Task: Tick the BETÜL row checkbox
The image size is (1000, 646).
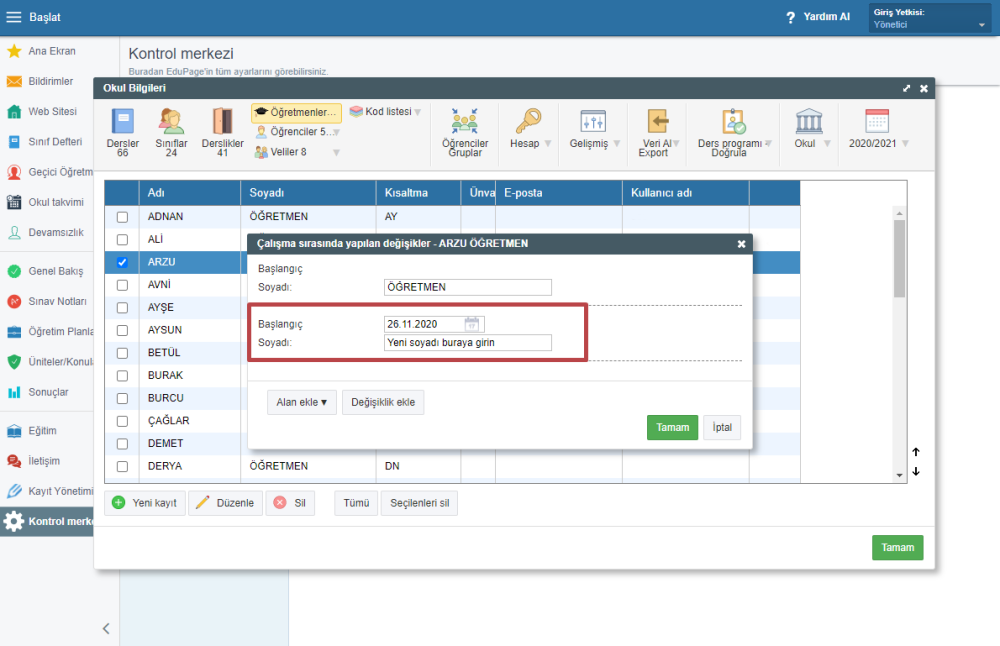Action: coord(122,353)
